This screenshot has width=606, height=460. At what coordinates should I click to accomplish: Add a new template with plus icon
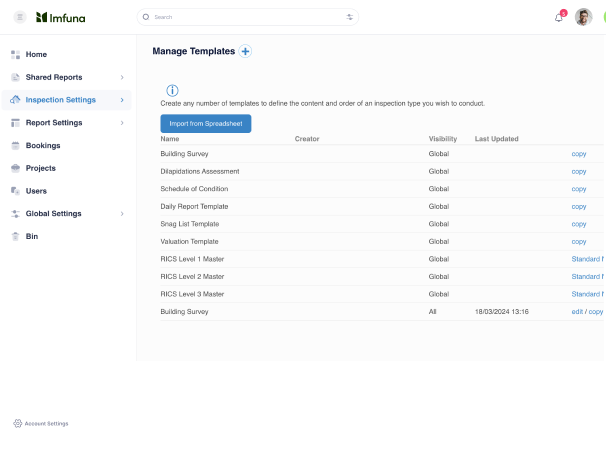click(245, 51)
